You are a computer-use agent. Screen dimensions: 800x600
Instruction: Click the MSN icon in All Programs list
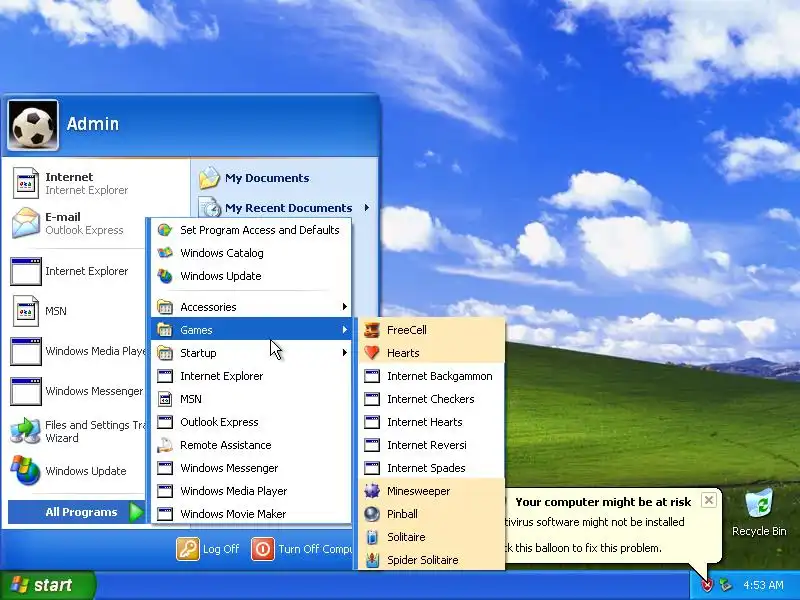[165, 399]
